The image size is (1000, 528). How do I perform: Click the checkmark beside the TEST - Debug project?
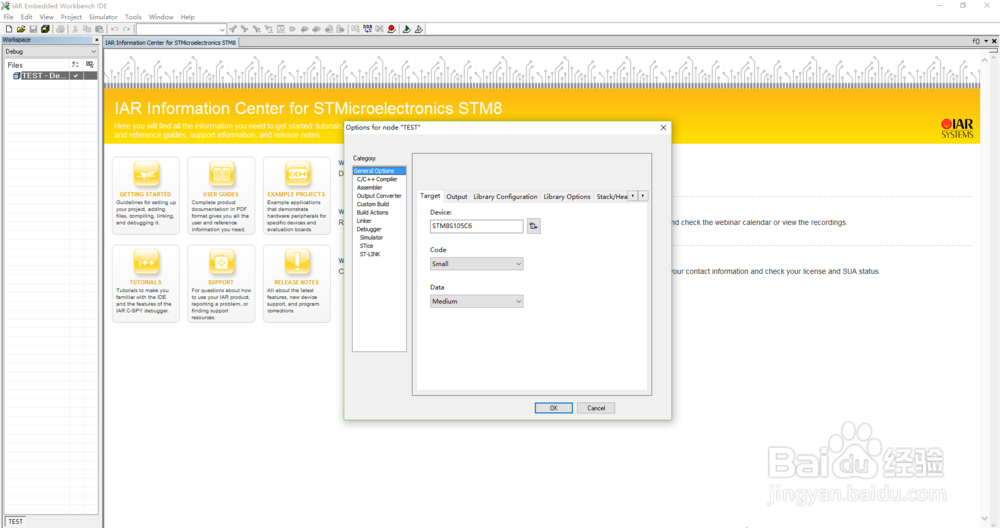point(76,76)
